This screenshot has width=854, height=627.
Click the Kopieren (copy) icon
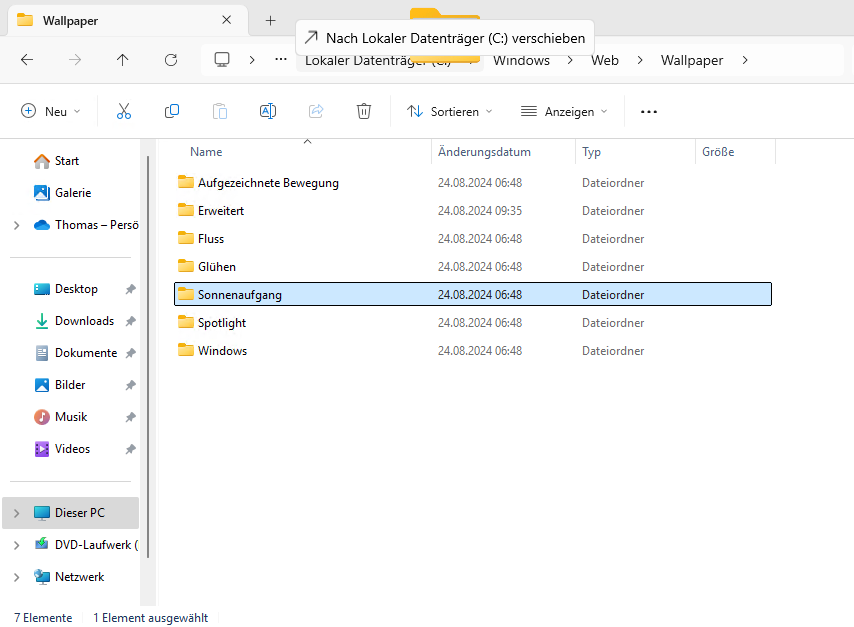click(x=171, y=111)
